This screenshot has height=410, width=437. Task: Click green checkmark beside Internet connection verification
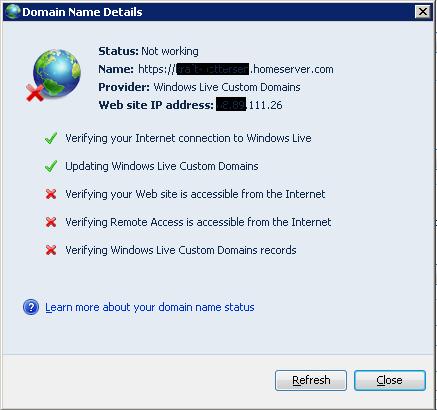pos(51,138)
